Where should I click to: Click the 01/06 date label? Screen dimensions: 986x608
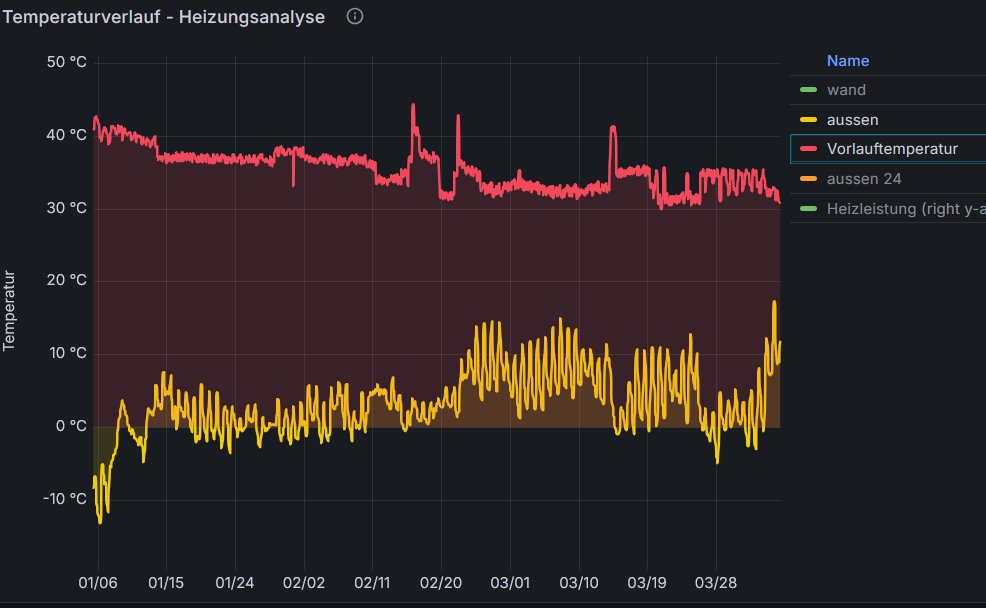(x=97, y=583)
